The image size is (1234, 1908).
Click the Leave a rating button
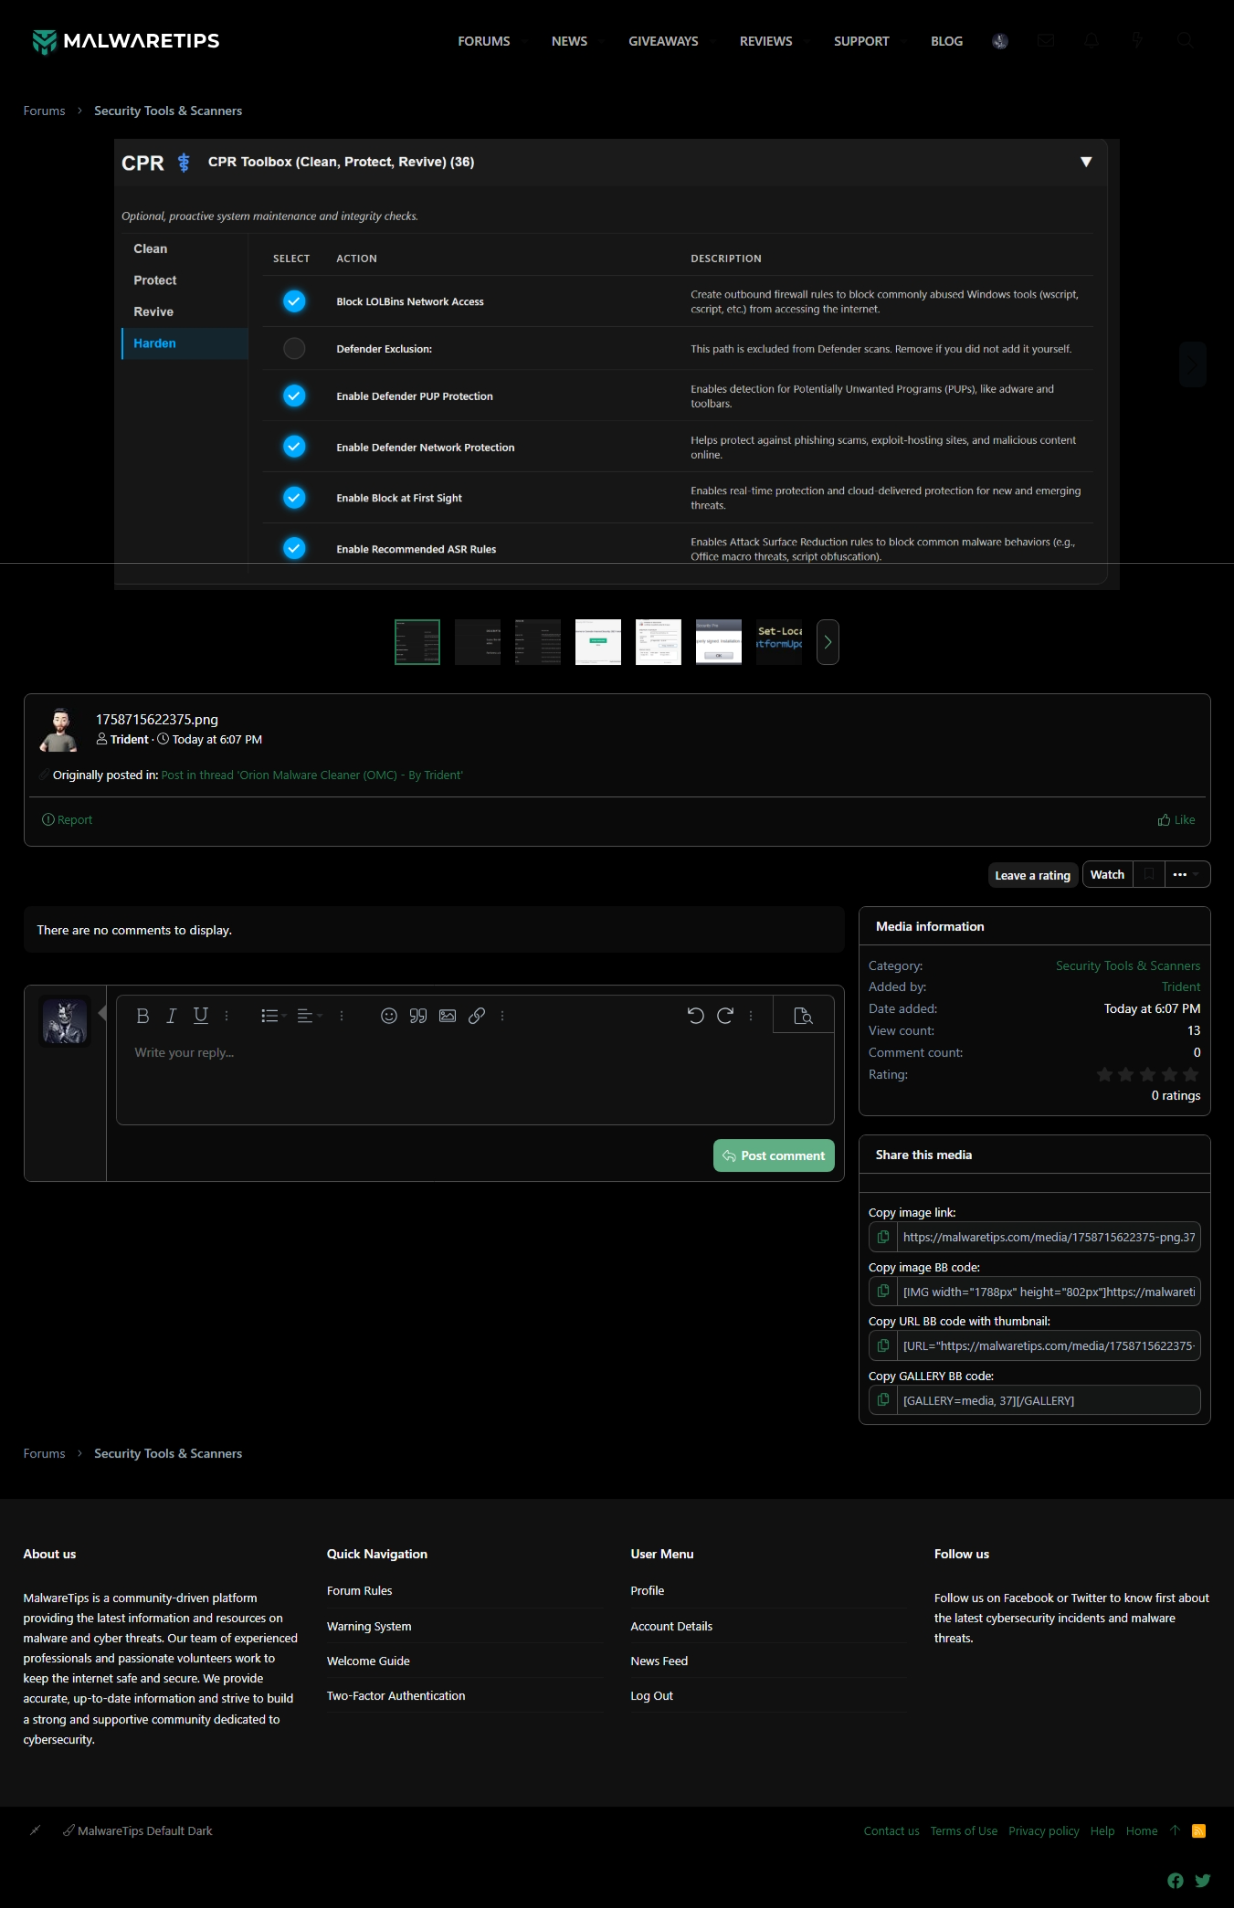1033,875
